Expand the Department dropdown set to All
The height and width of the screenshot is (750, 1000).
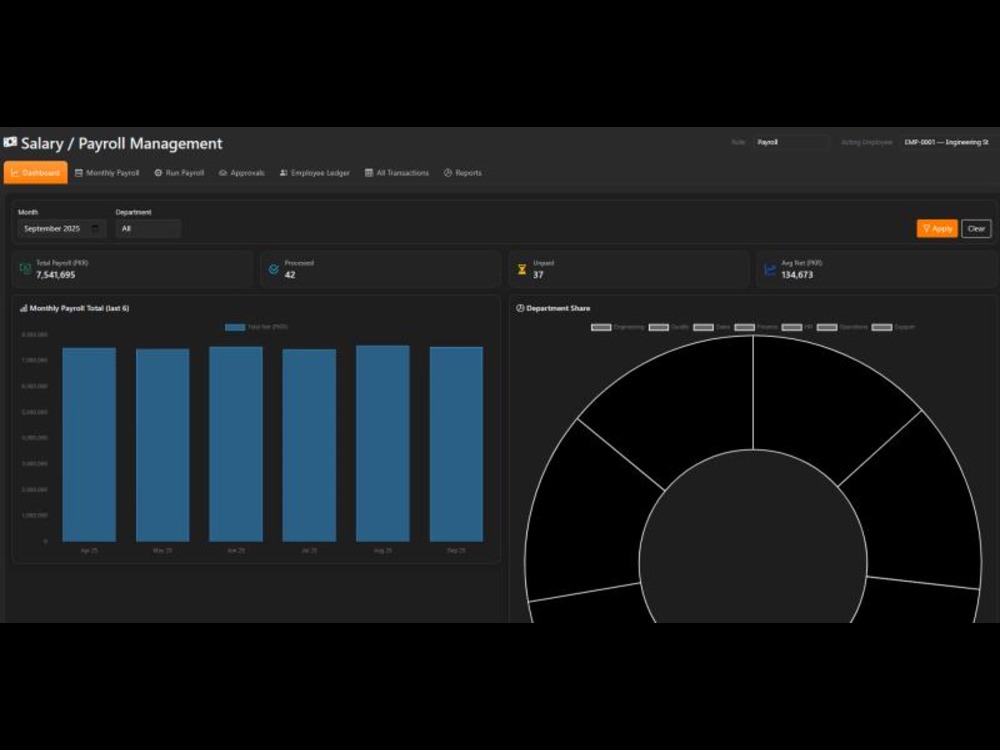148,228
